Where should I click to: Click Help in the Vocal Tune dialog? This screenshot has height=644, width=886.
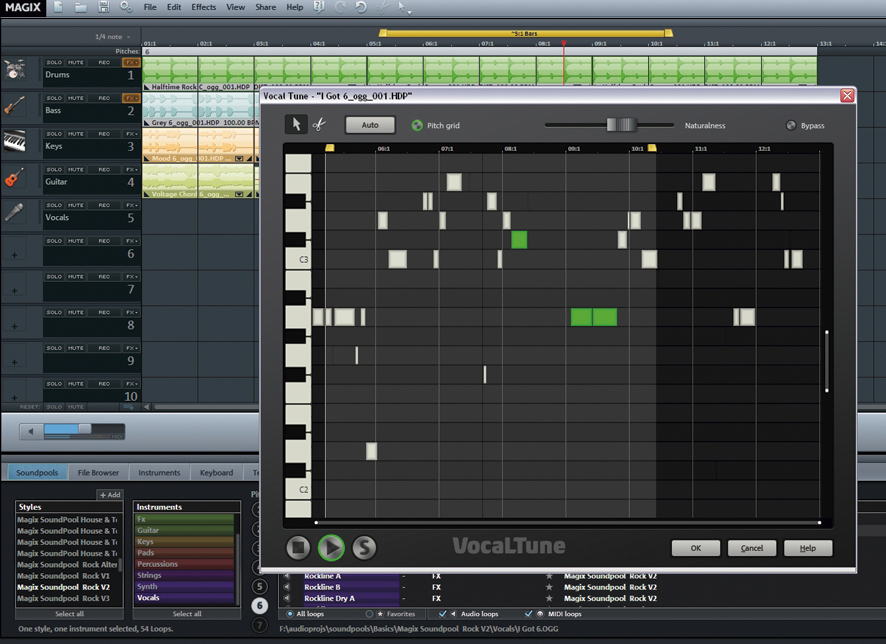click(808, 548)
